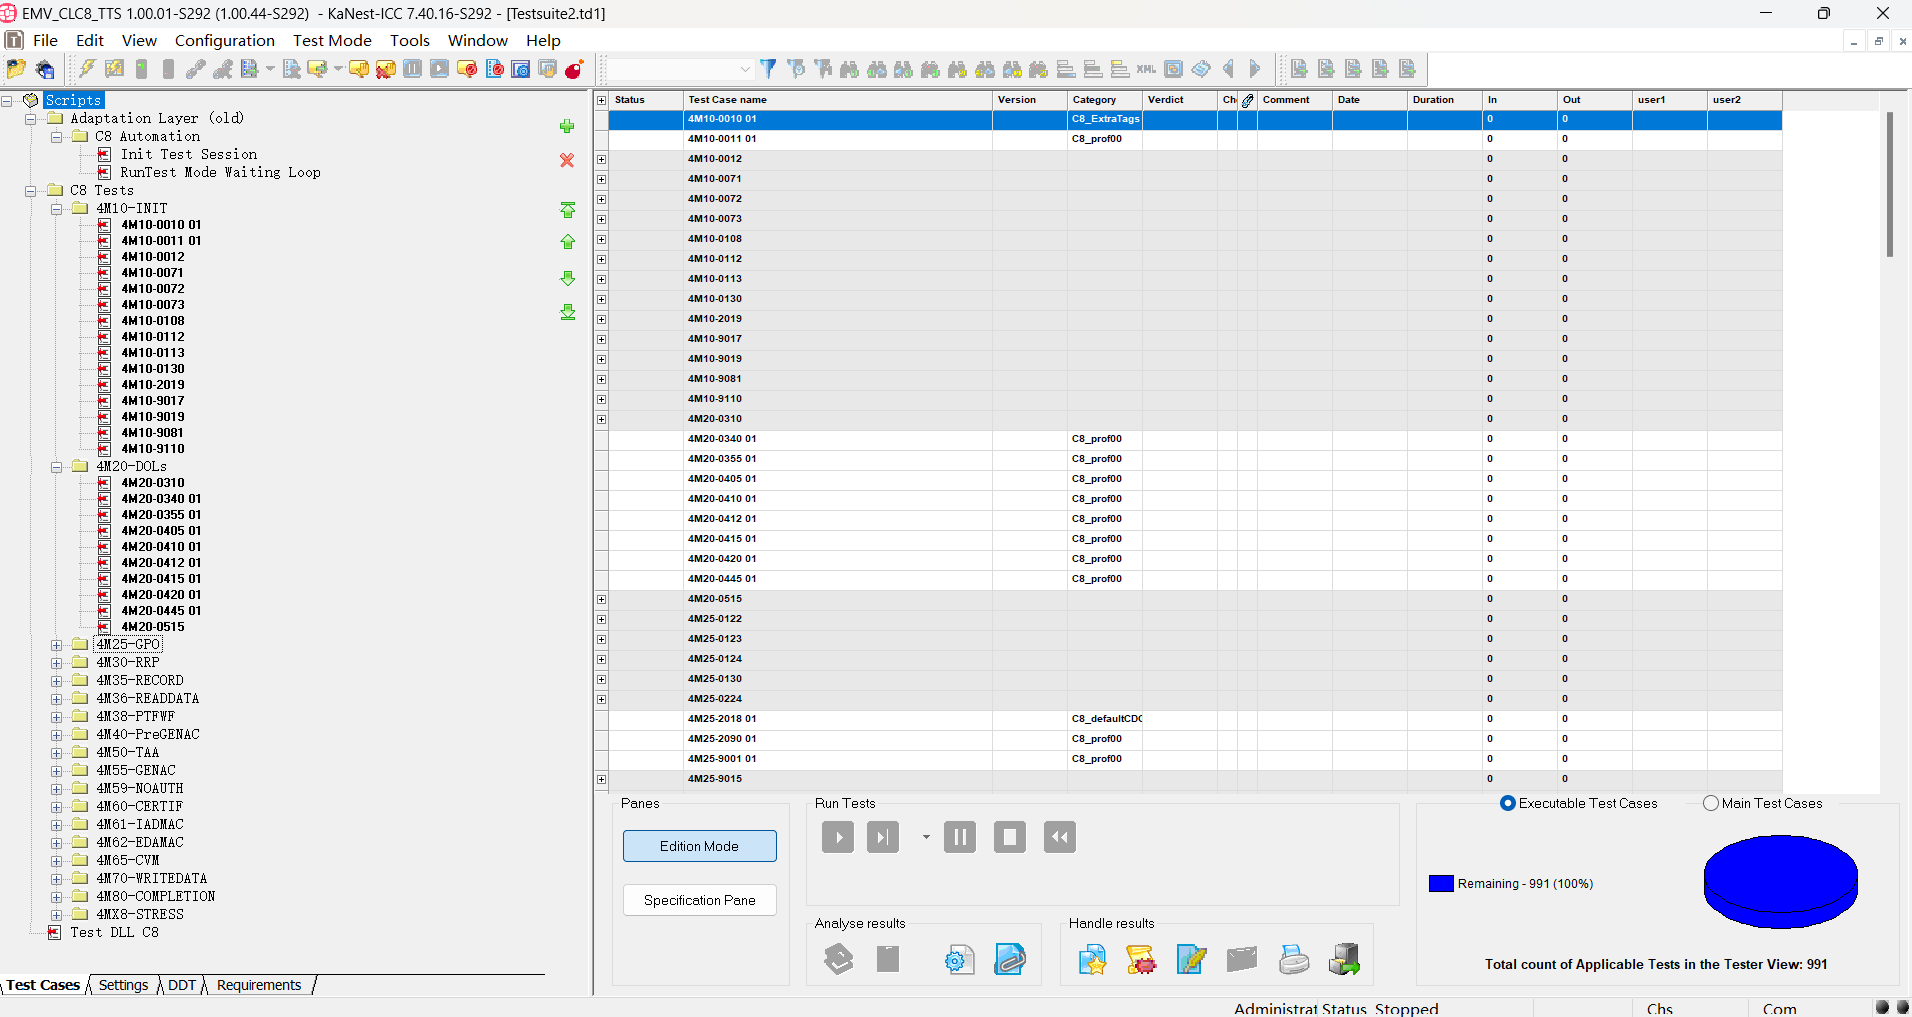
Task: Switch to the Requirements tab
Action: coord(258,985)
